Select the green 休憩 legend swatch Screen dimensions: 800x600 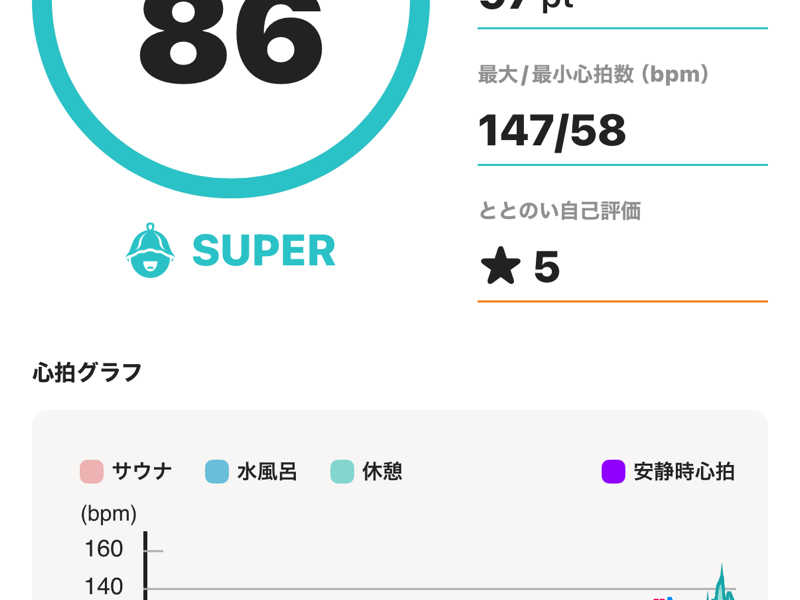tap(342, 471)
